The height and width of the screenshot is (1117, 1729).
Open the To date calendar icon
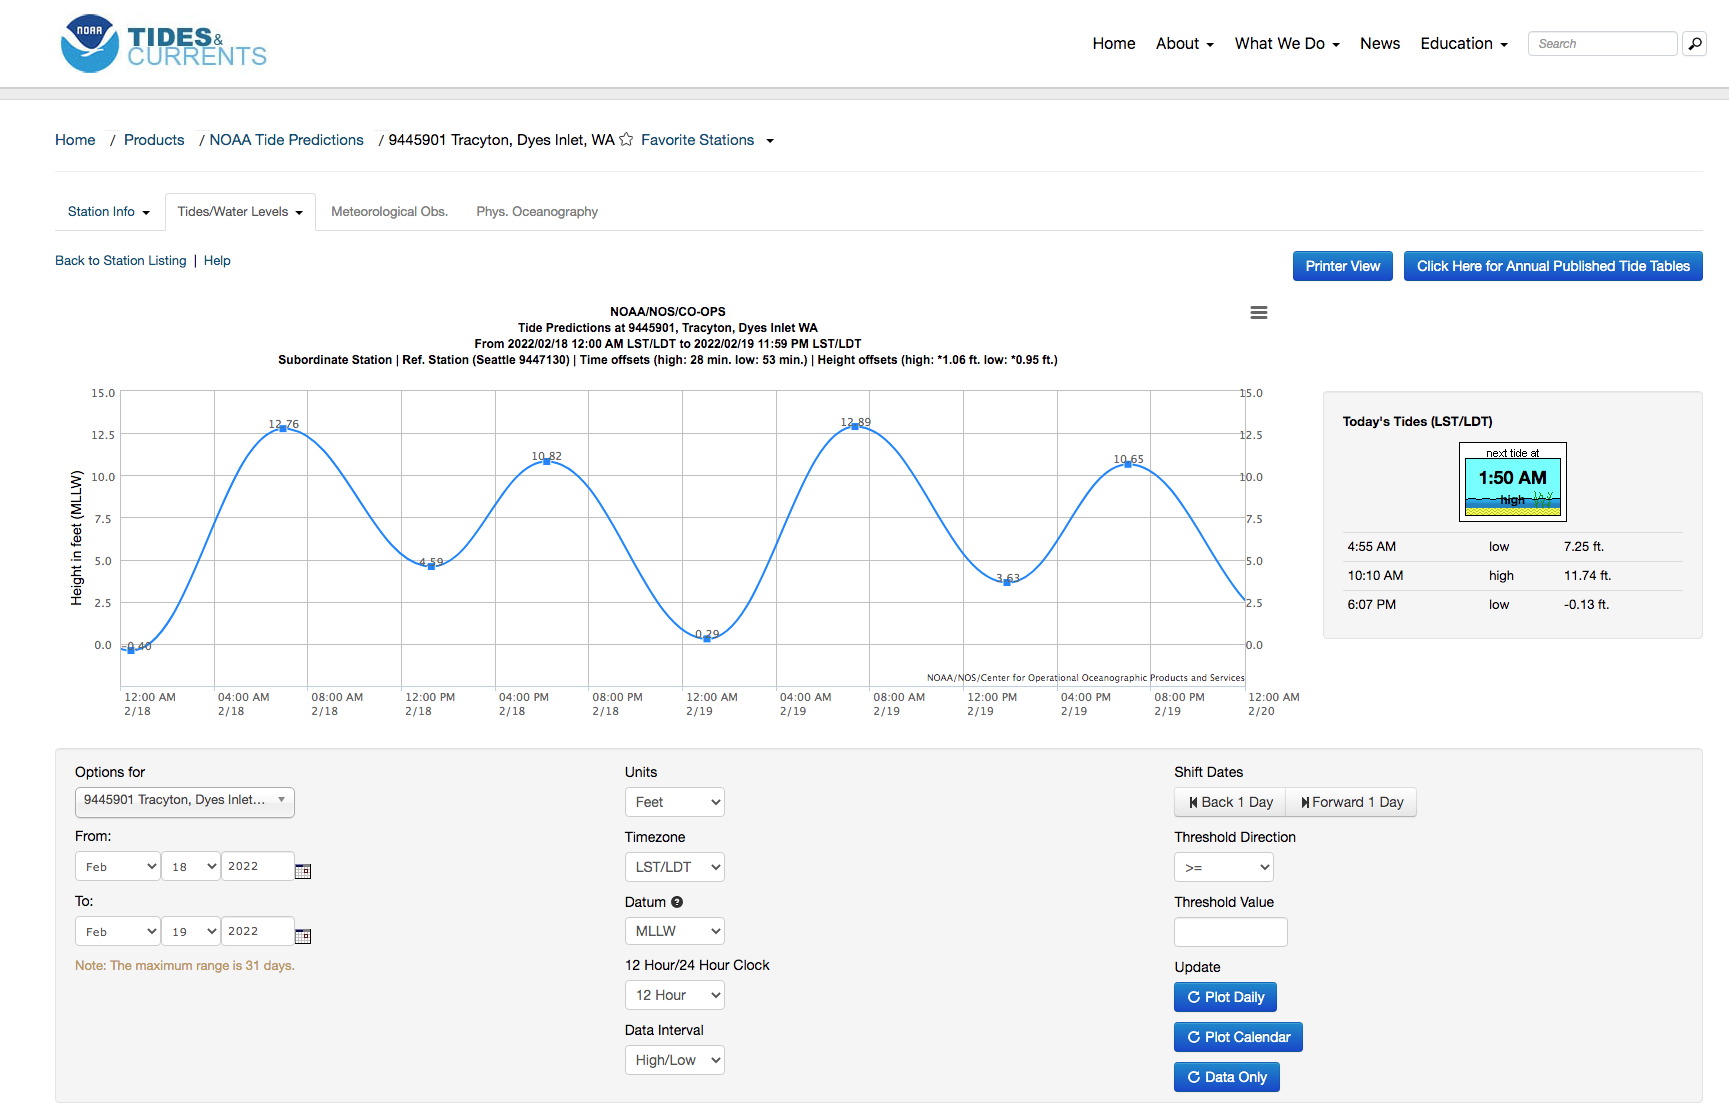click(x=303, y=936)
